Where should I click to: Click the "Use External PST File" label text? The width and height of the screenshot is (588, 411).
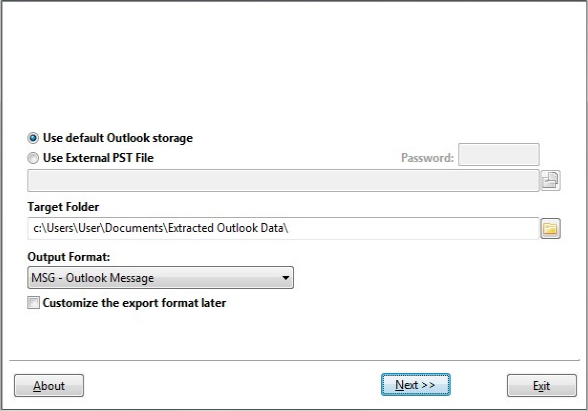point(98,158)
